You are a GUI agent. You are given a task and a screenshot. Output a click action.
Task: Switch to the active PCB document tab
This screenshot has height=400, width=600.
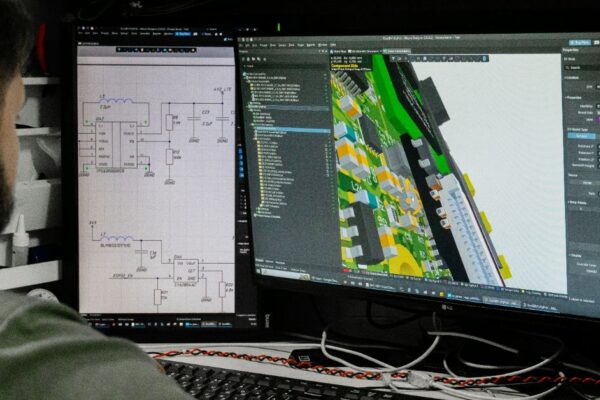click(396, 51)
